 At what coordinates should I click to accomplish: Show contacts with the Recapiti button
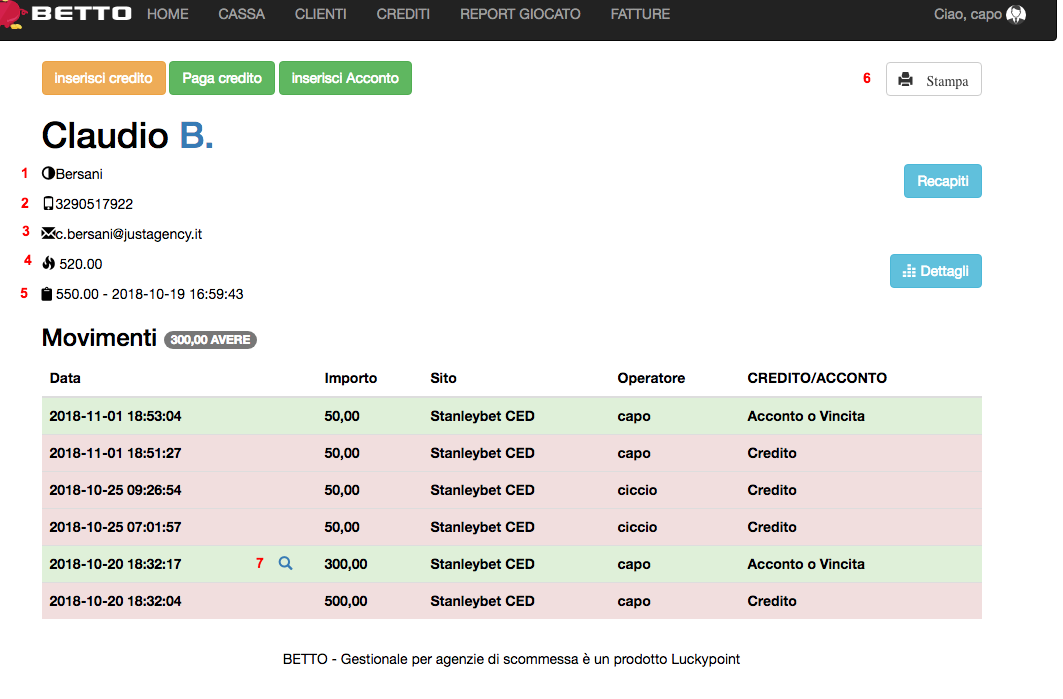(x=942, y=181)
